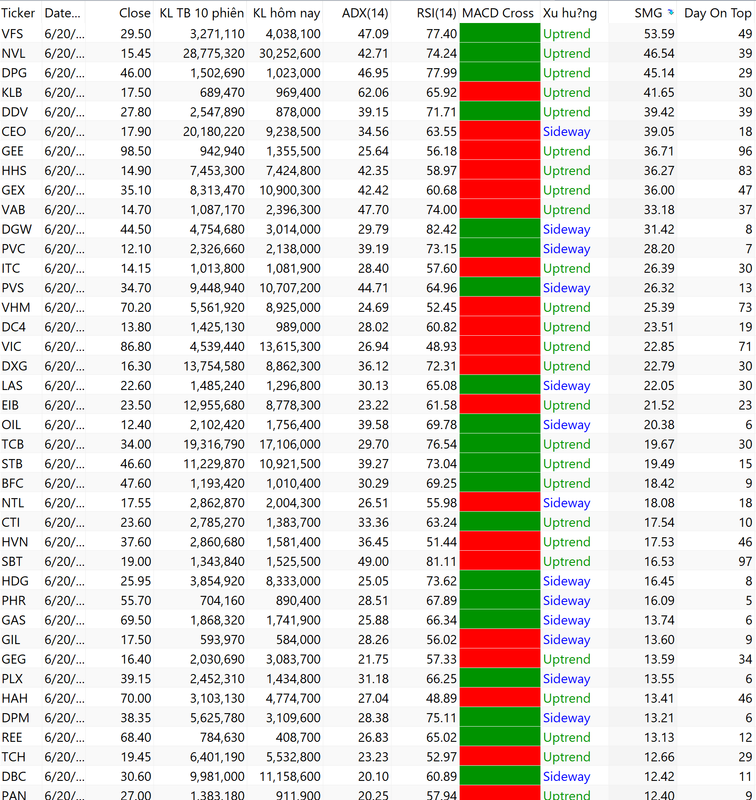
Task: Click the SMG sort arrow indicator
Action: click(670, 12)
